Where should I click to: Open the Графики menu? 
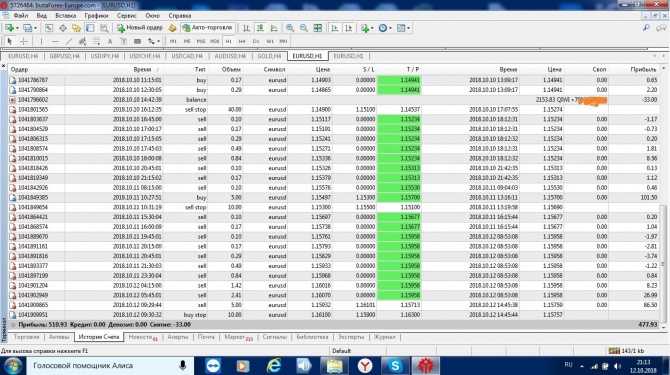(96, 15)
